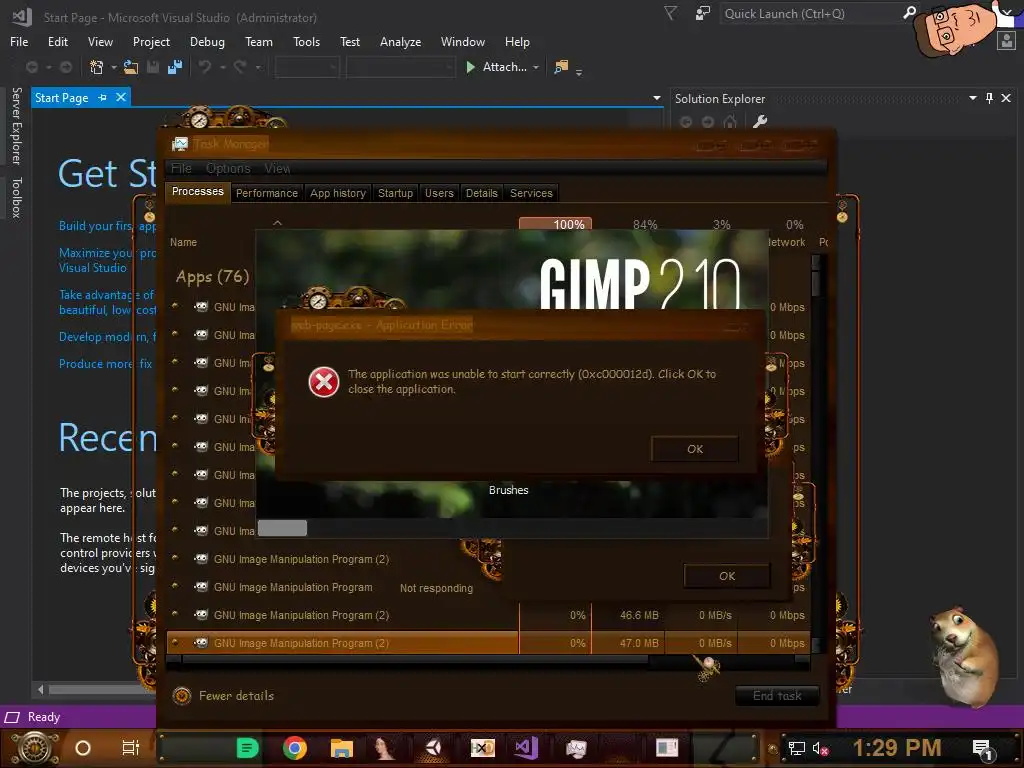Expand highlighted GNU Image Manipulation Program (2) row
Image resolution: width=1024 pixels, height=768 pixels.
click(x=175, y=643)
